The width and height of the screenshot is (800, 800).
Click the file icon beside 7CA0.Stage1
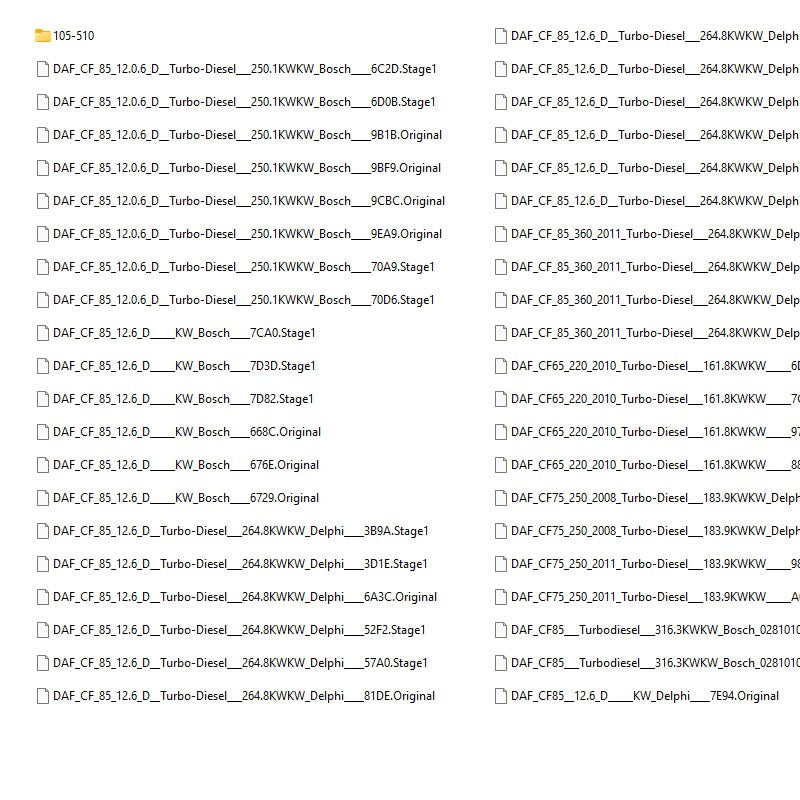[x=42, y=333]
